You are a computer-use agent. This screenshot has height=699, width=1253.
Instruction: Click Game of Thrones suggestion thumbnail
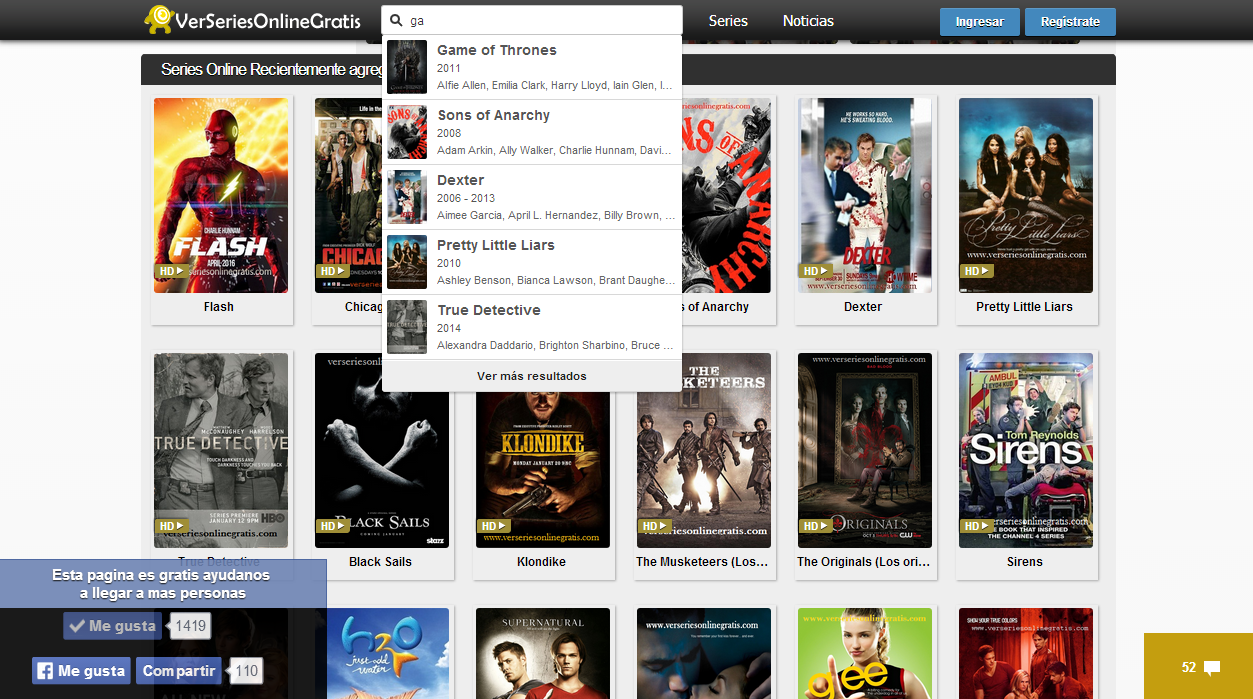pos(407,67)
